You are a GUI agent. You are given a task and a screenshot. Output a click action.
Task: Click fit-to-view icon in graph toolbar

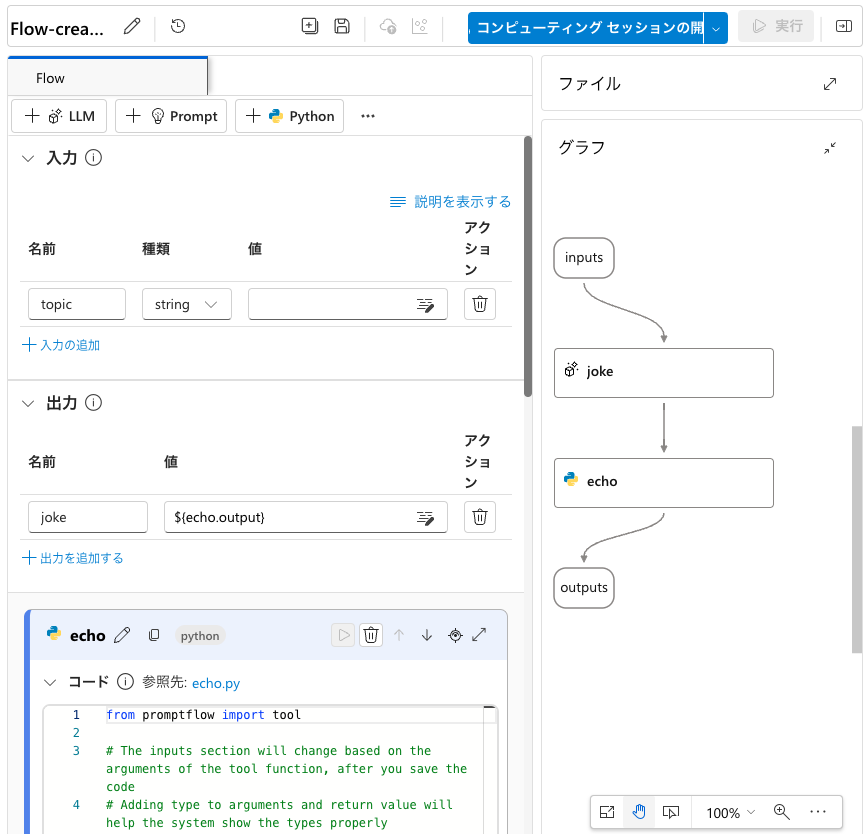(x=607, y=812)
